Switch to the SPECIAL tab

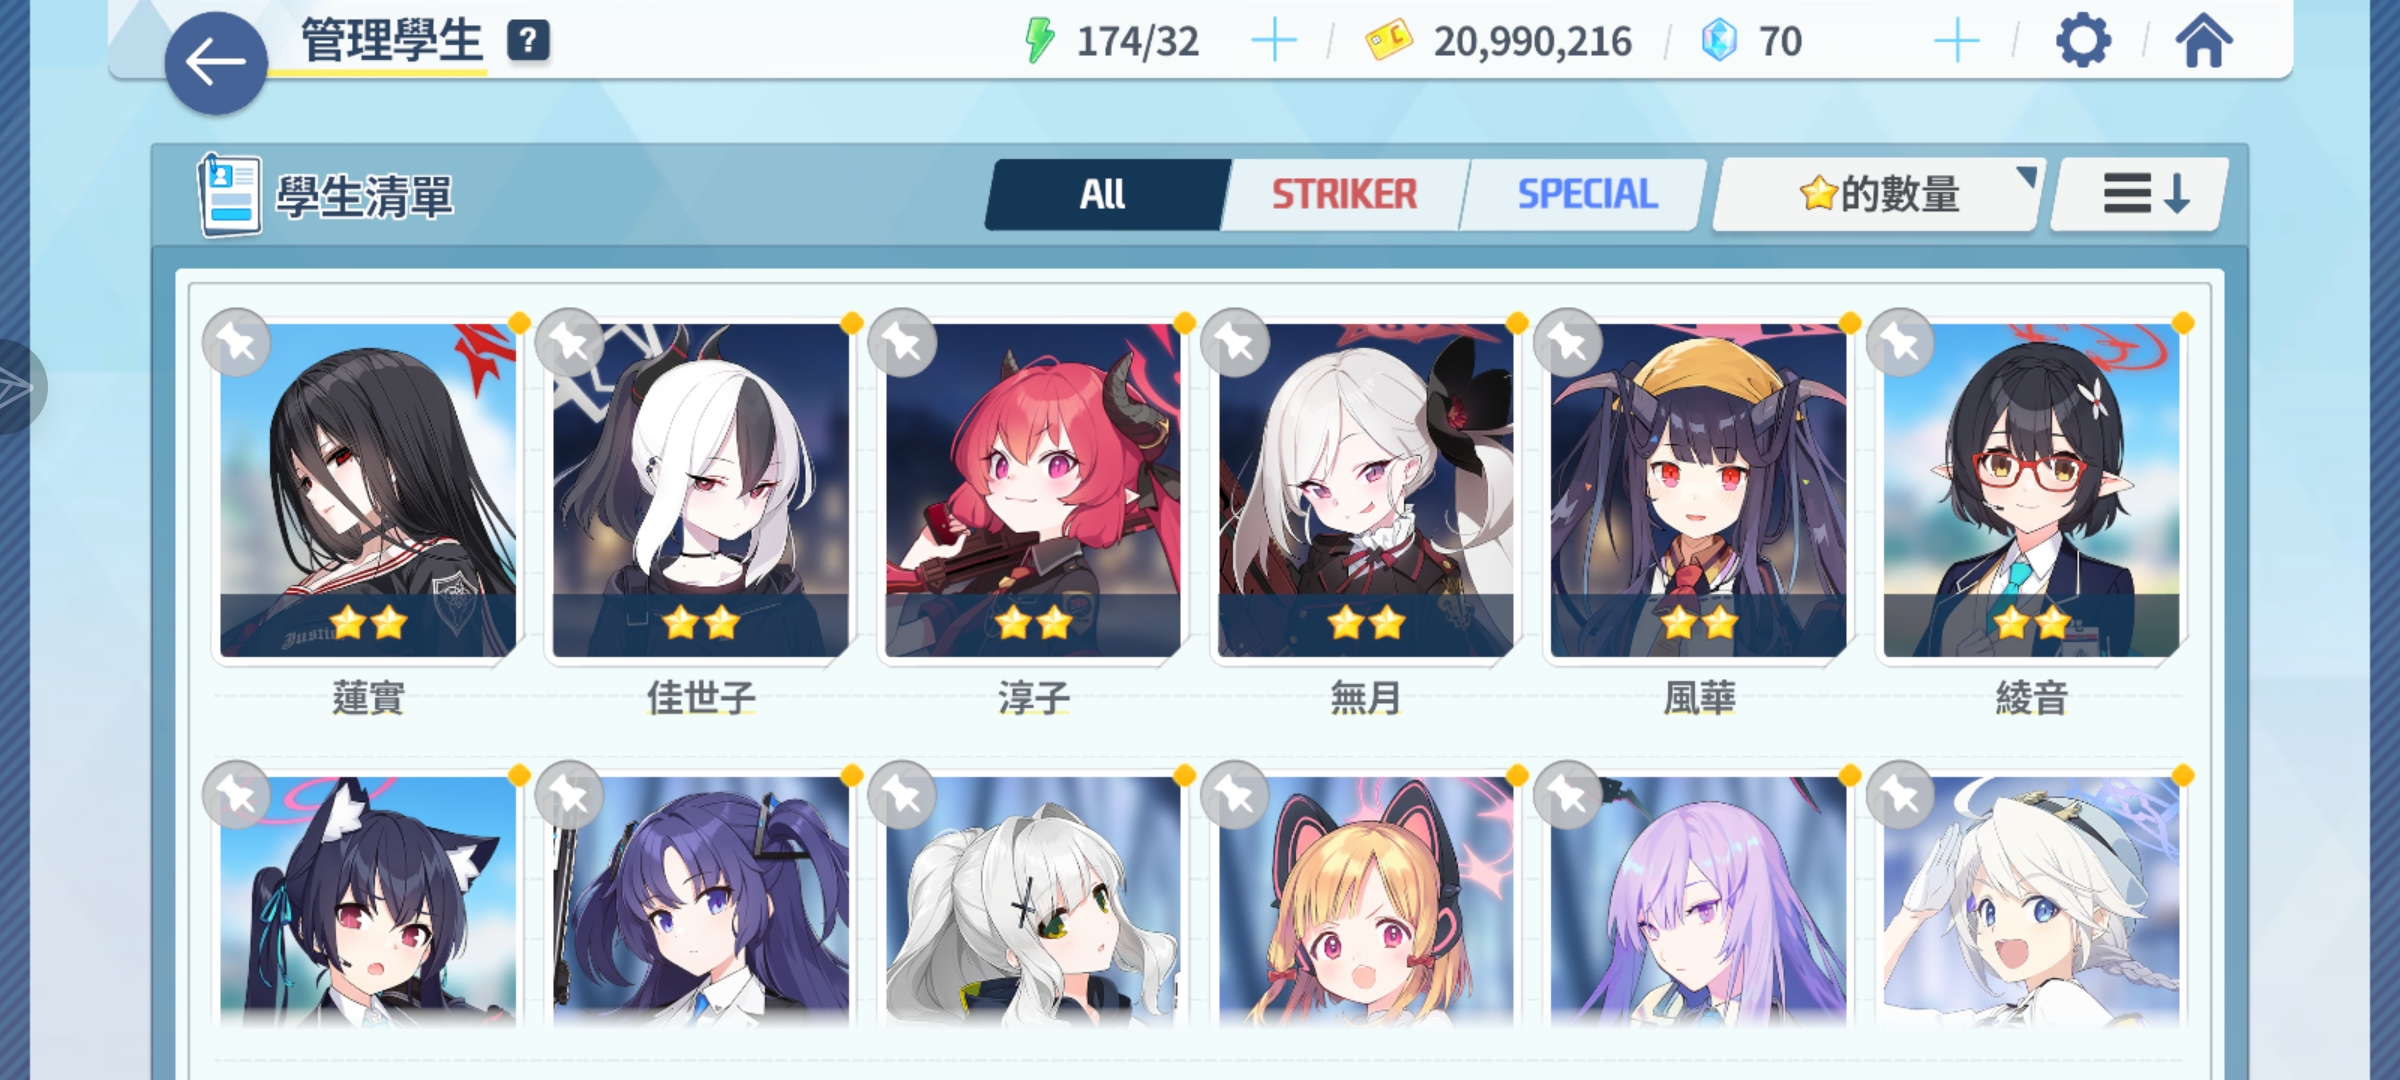1586,194
